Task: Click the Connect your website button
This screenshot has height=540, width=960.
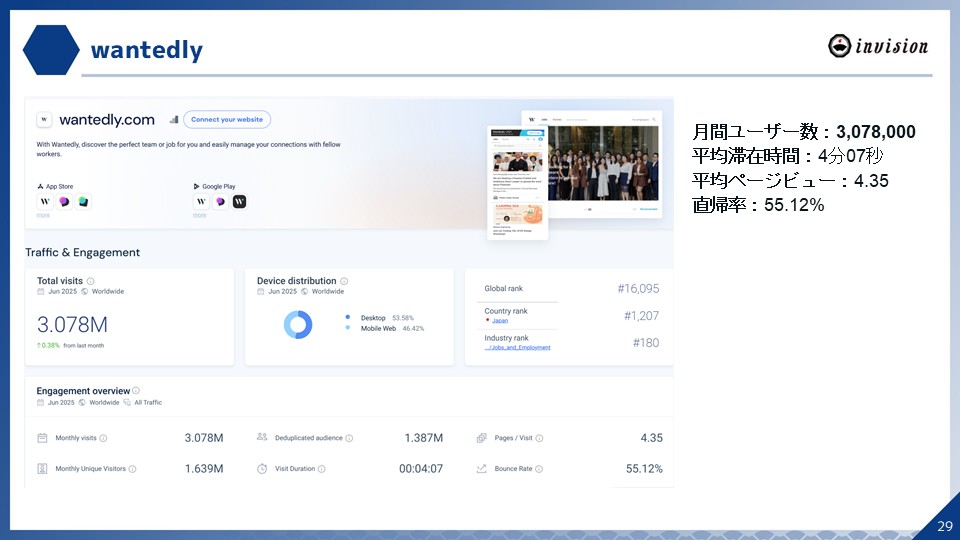Action: point(227,119)
